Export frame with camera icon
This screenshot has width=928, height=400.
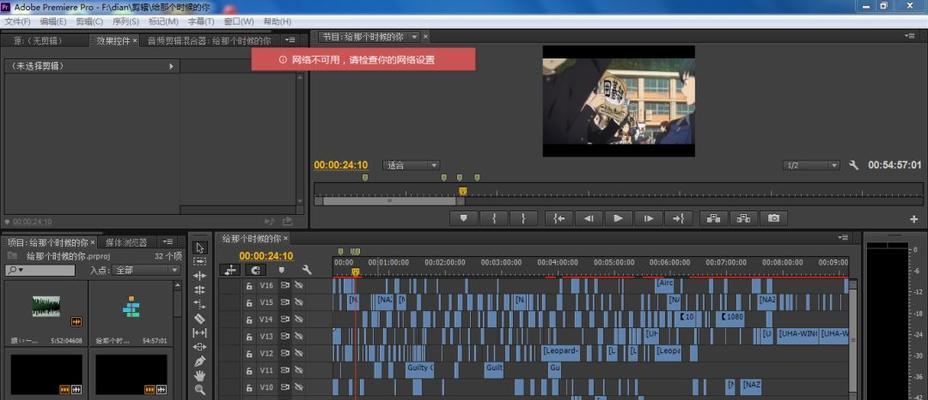click(x=774, y=218)
